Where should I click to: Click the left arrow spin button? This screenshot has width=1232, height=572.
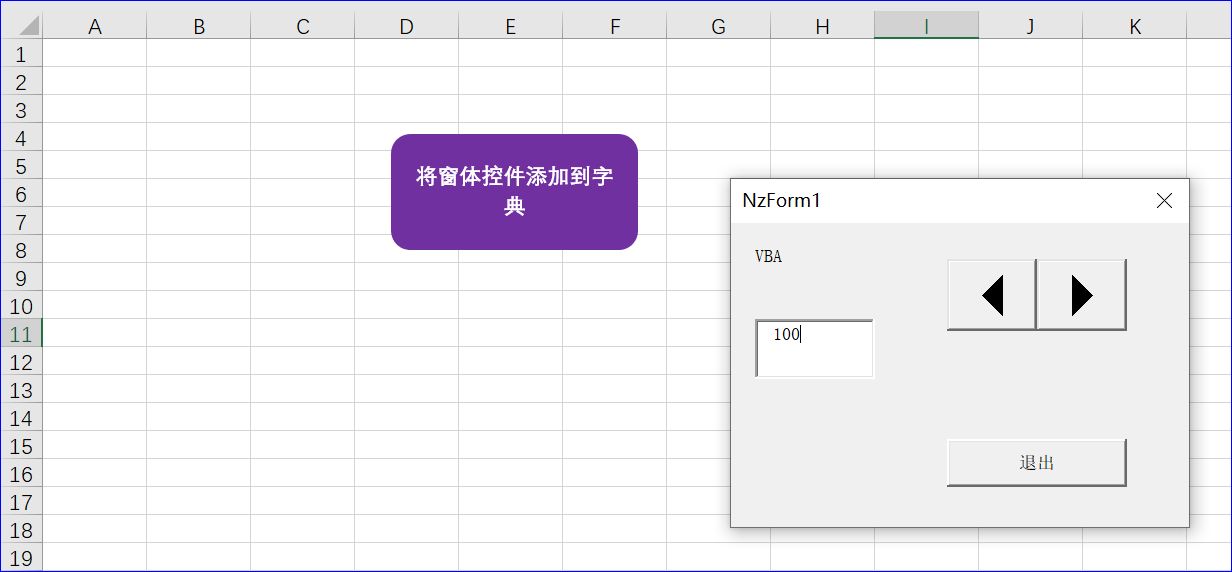[991, 295]
